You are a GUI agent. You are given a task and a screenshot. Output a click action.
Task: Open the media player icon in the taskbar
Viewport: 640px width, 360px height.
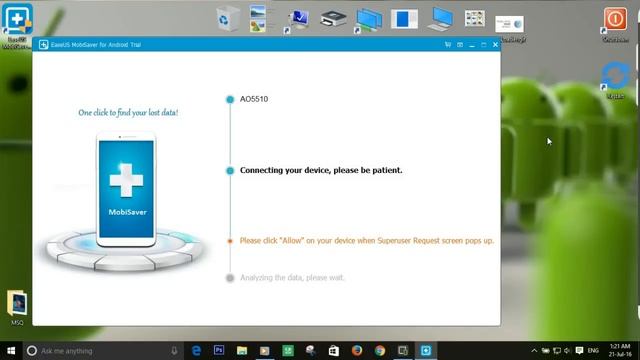coord(265,351)
